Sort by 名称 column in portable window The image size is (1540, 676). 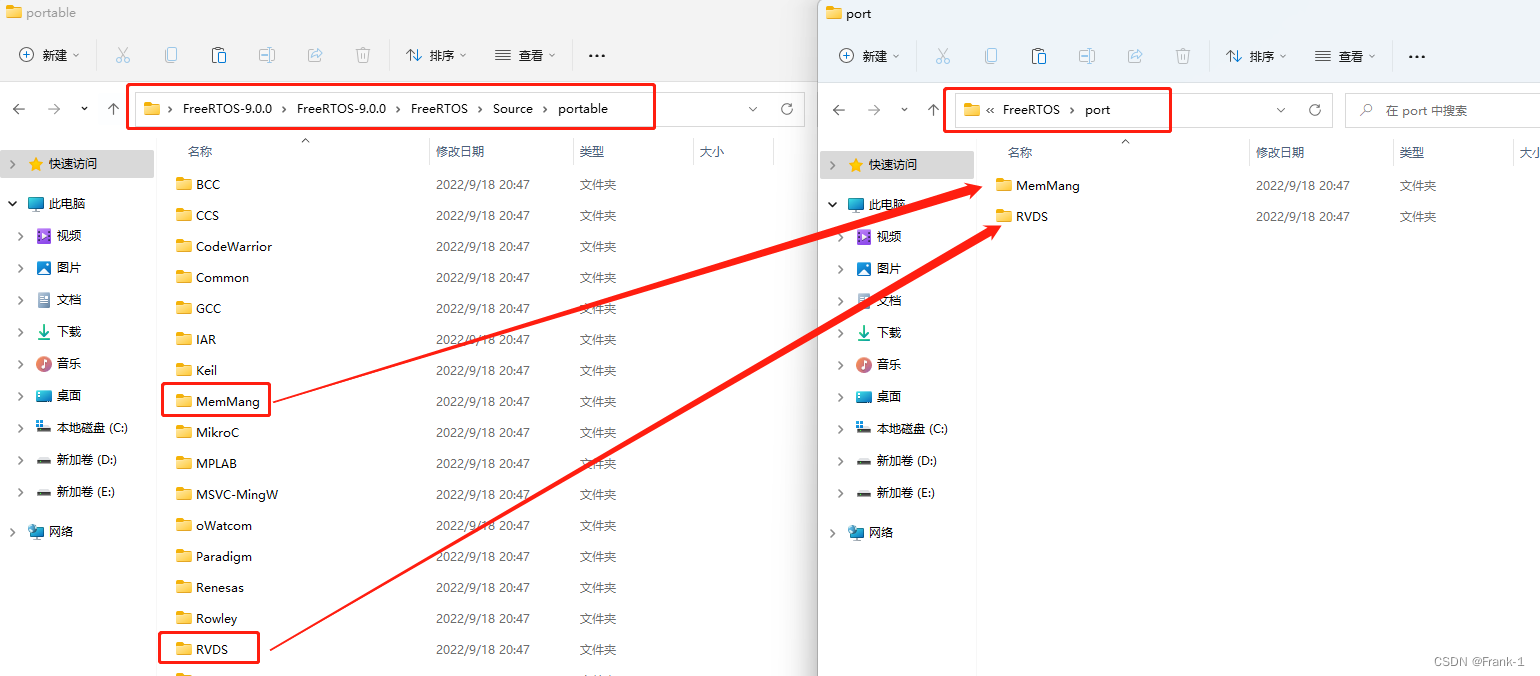click(x=200, y=151)
